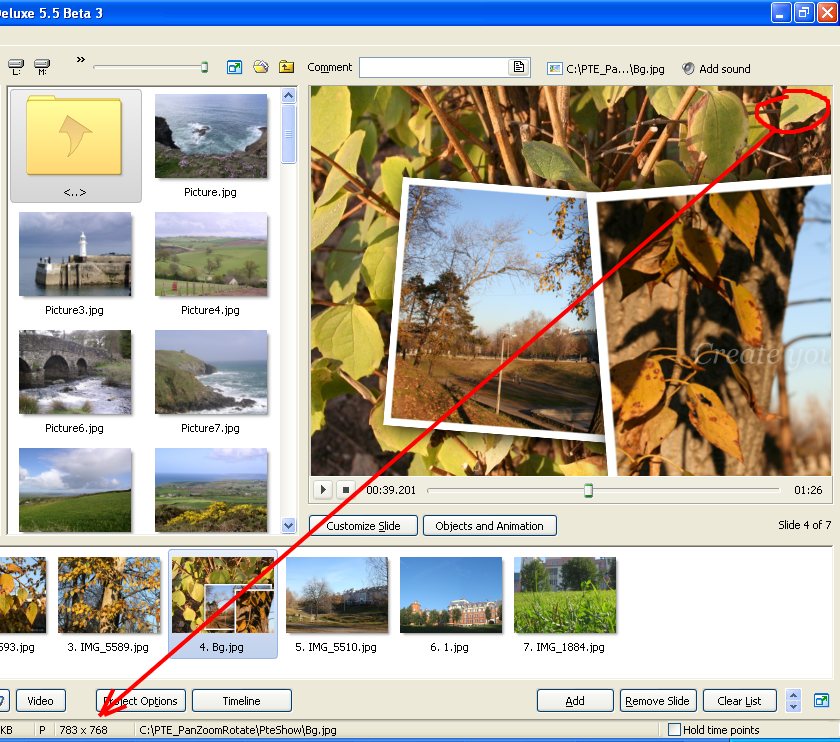Select slide 7. IMG_1884.jpg
This screenshot has height=742, width=840.
click(564, 604)
